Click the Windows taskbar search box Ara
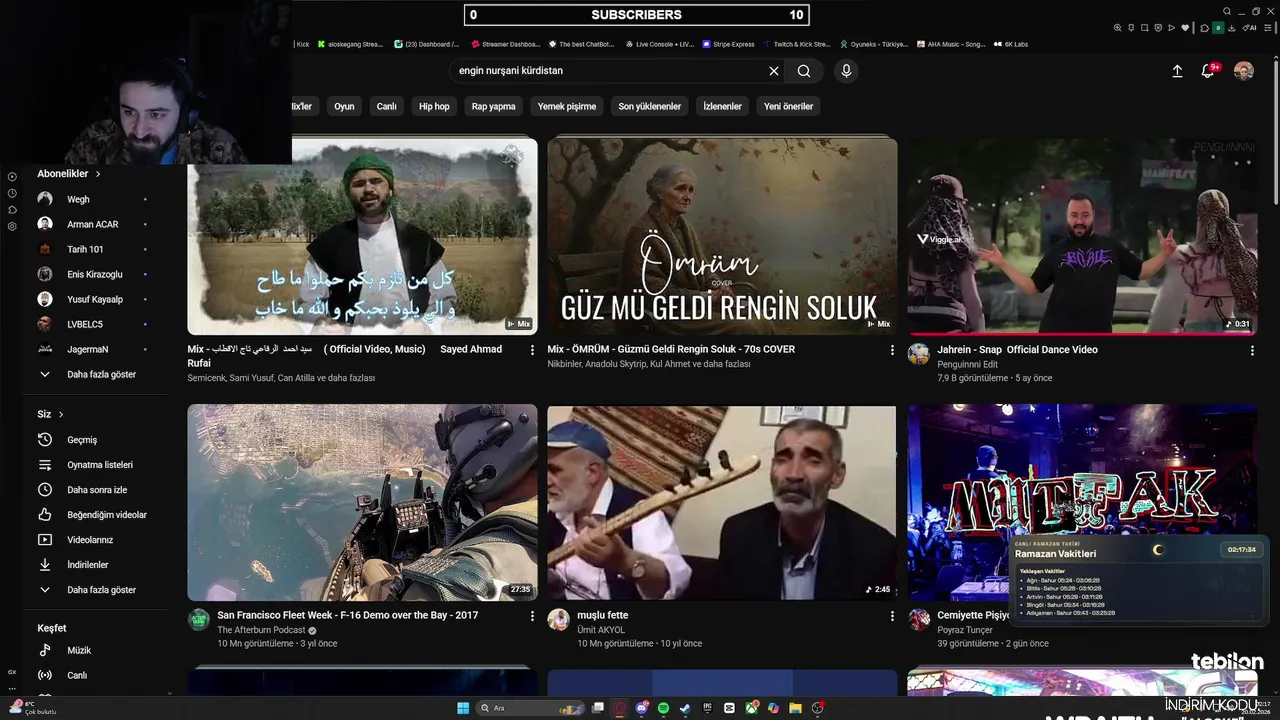Image resolution: width=1280 pixels, height=720 pixels. (528, 708)
